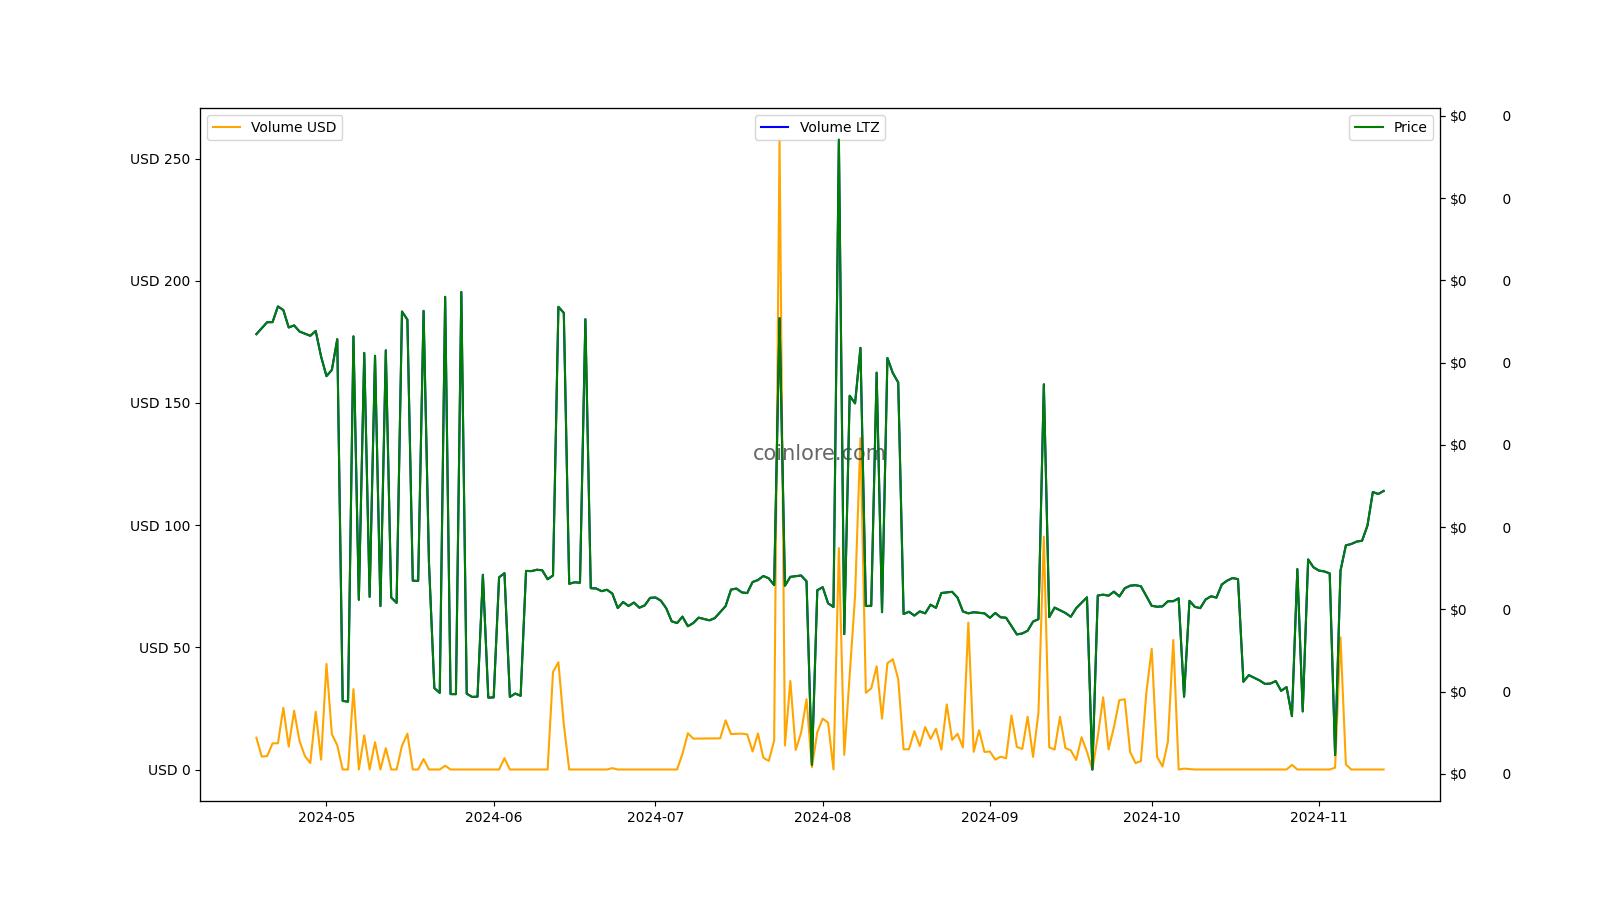Select the USD 100 y-axis label
Viewport: 1600px width, 900px height.
pyautogui.click(x=160, y=526)
